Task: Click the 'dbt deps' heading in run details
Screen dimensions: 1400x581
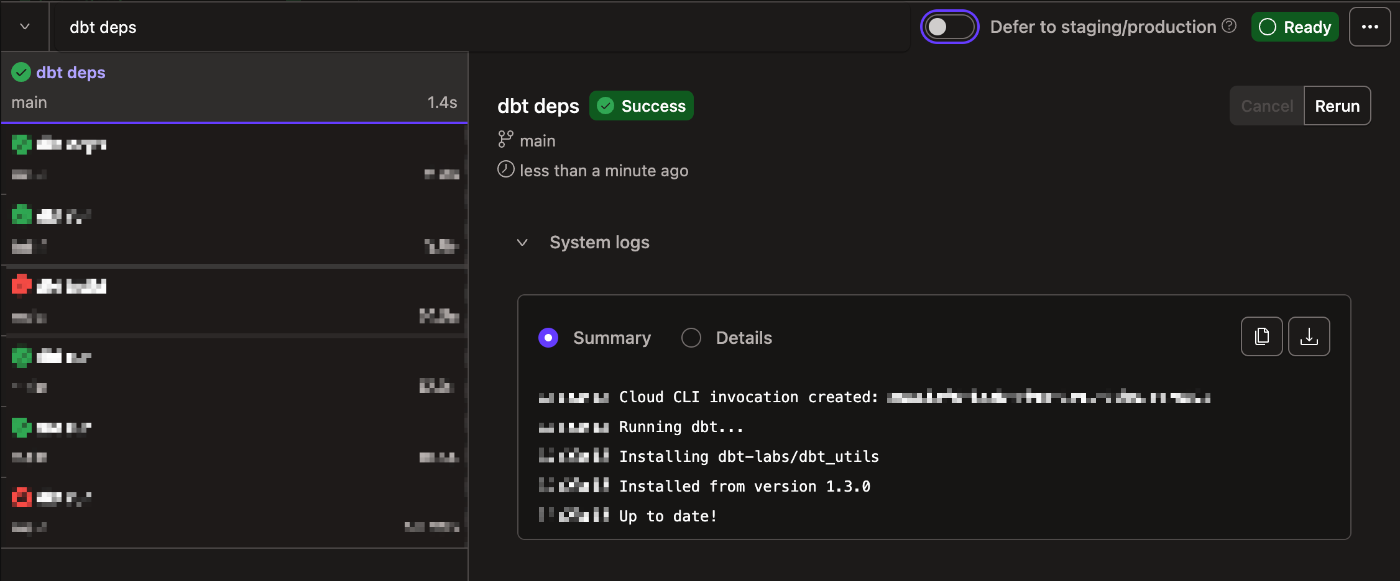Action: point(538,106)
